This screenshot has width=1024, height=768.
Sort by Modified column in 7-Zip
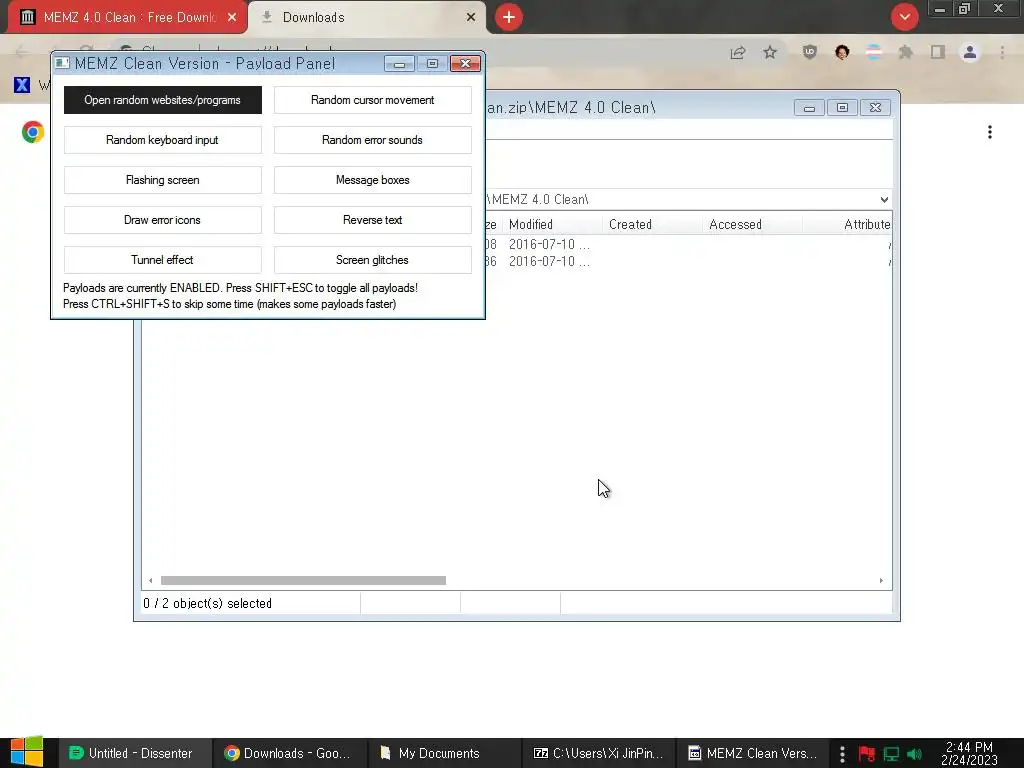(552, 225)
